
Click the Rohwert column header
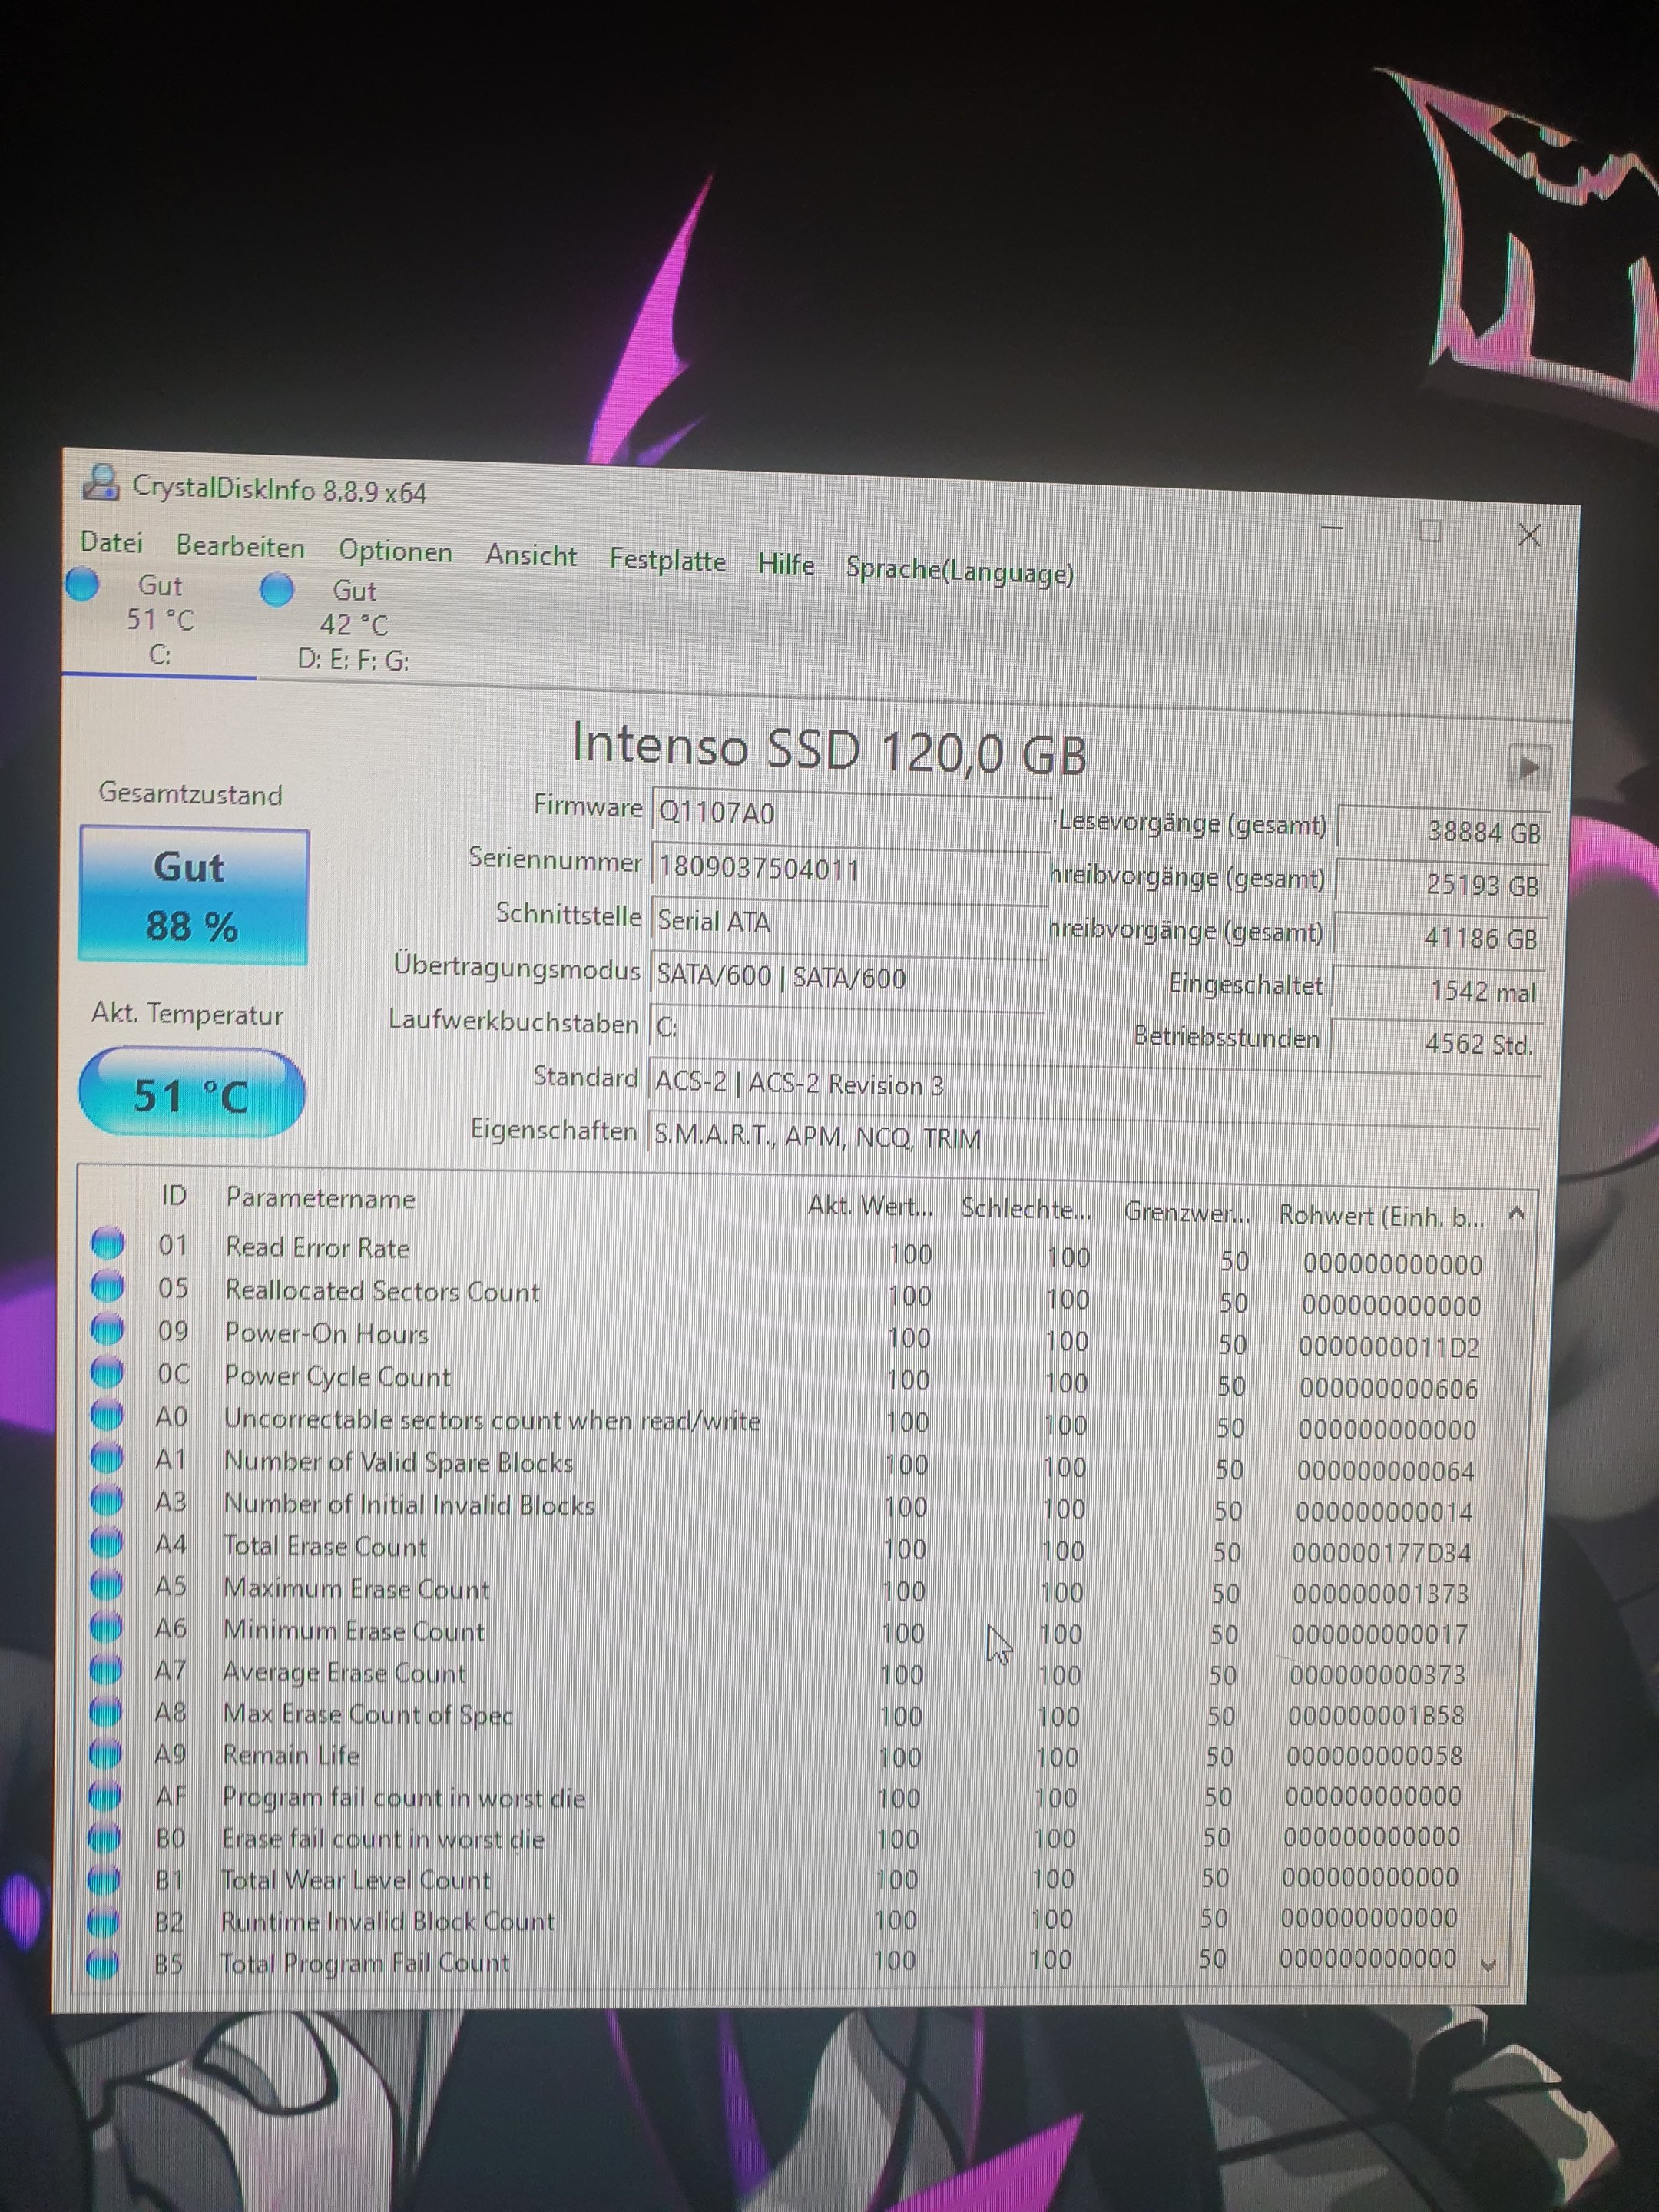click(1381, 1216)
